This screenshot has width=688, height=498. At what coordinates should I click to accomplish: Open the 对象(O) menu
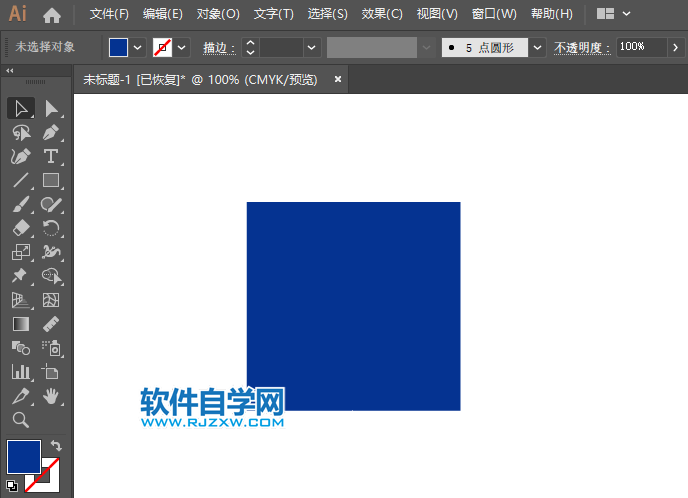pyautogui.click(x=218, y=14)
